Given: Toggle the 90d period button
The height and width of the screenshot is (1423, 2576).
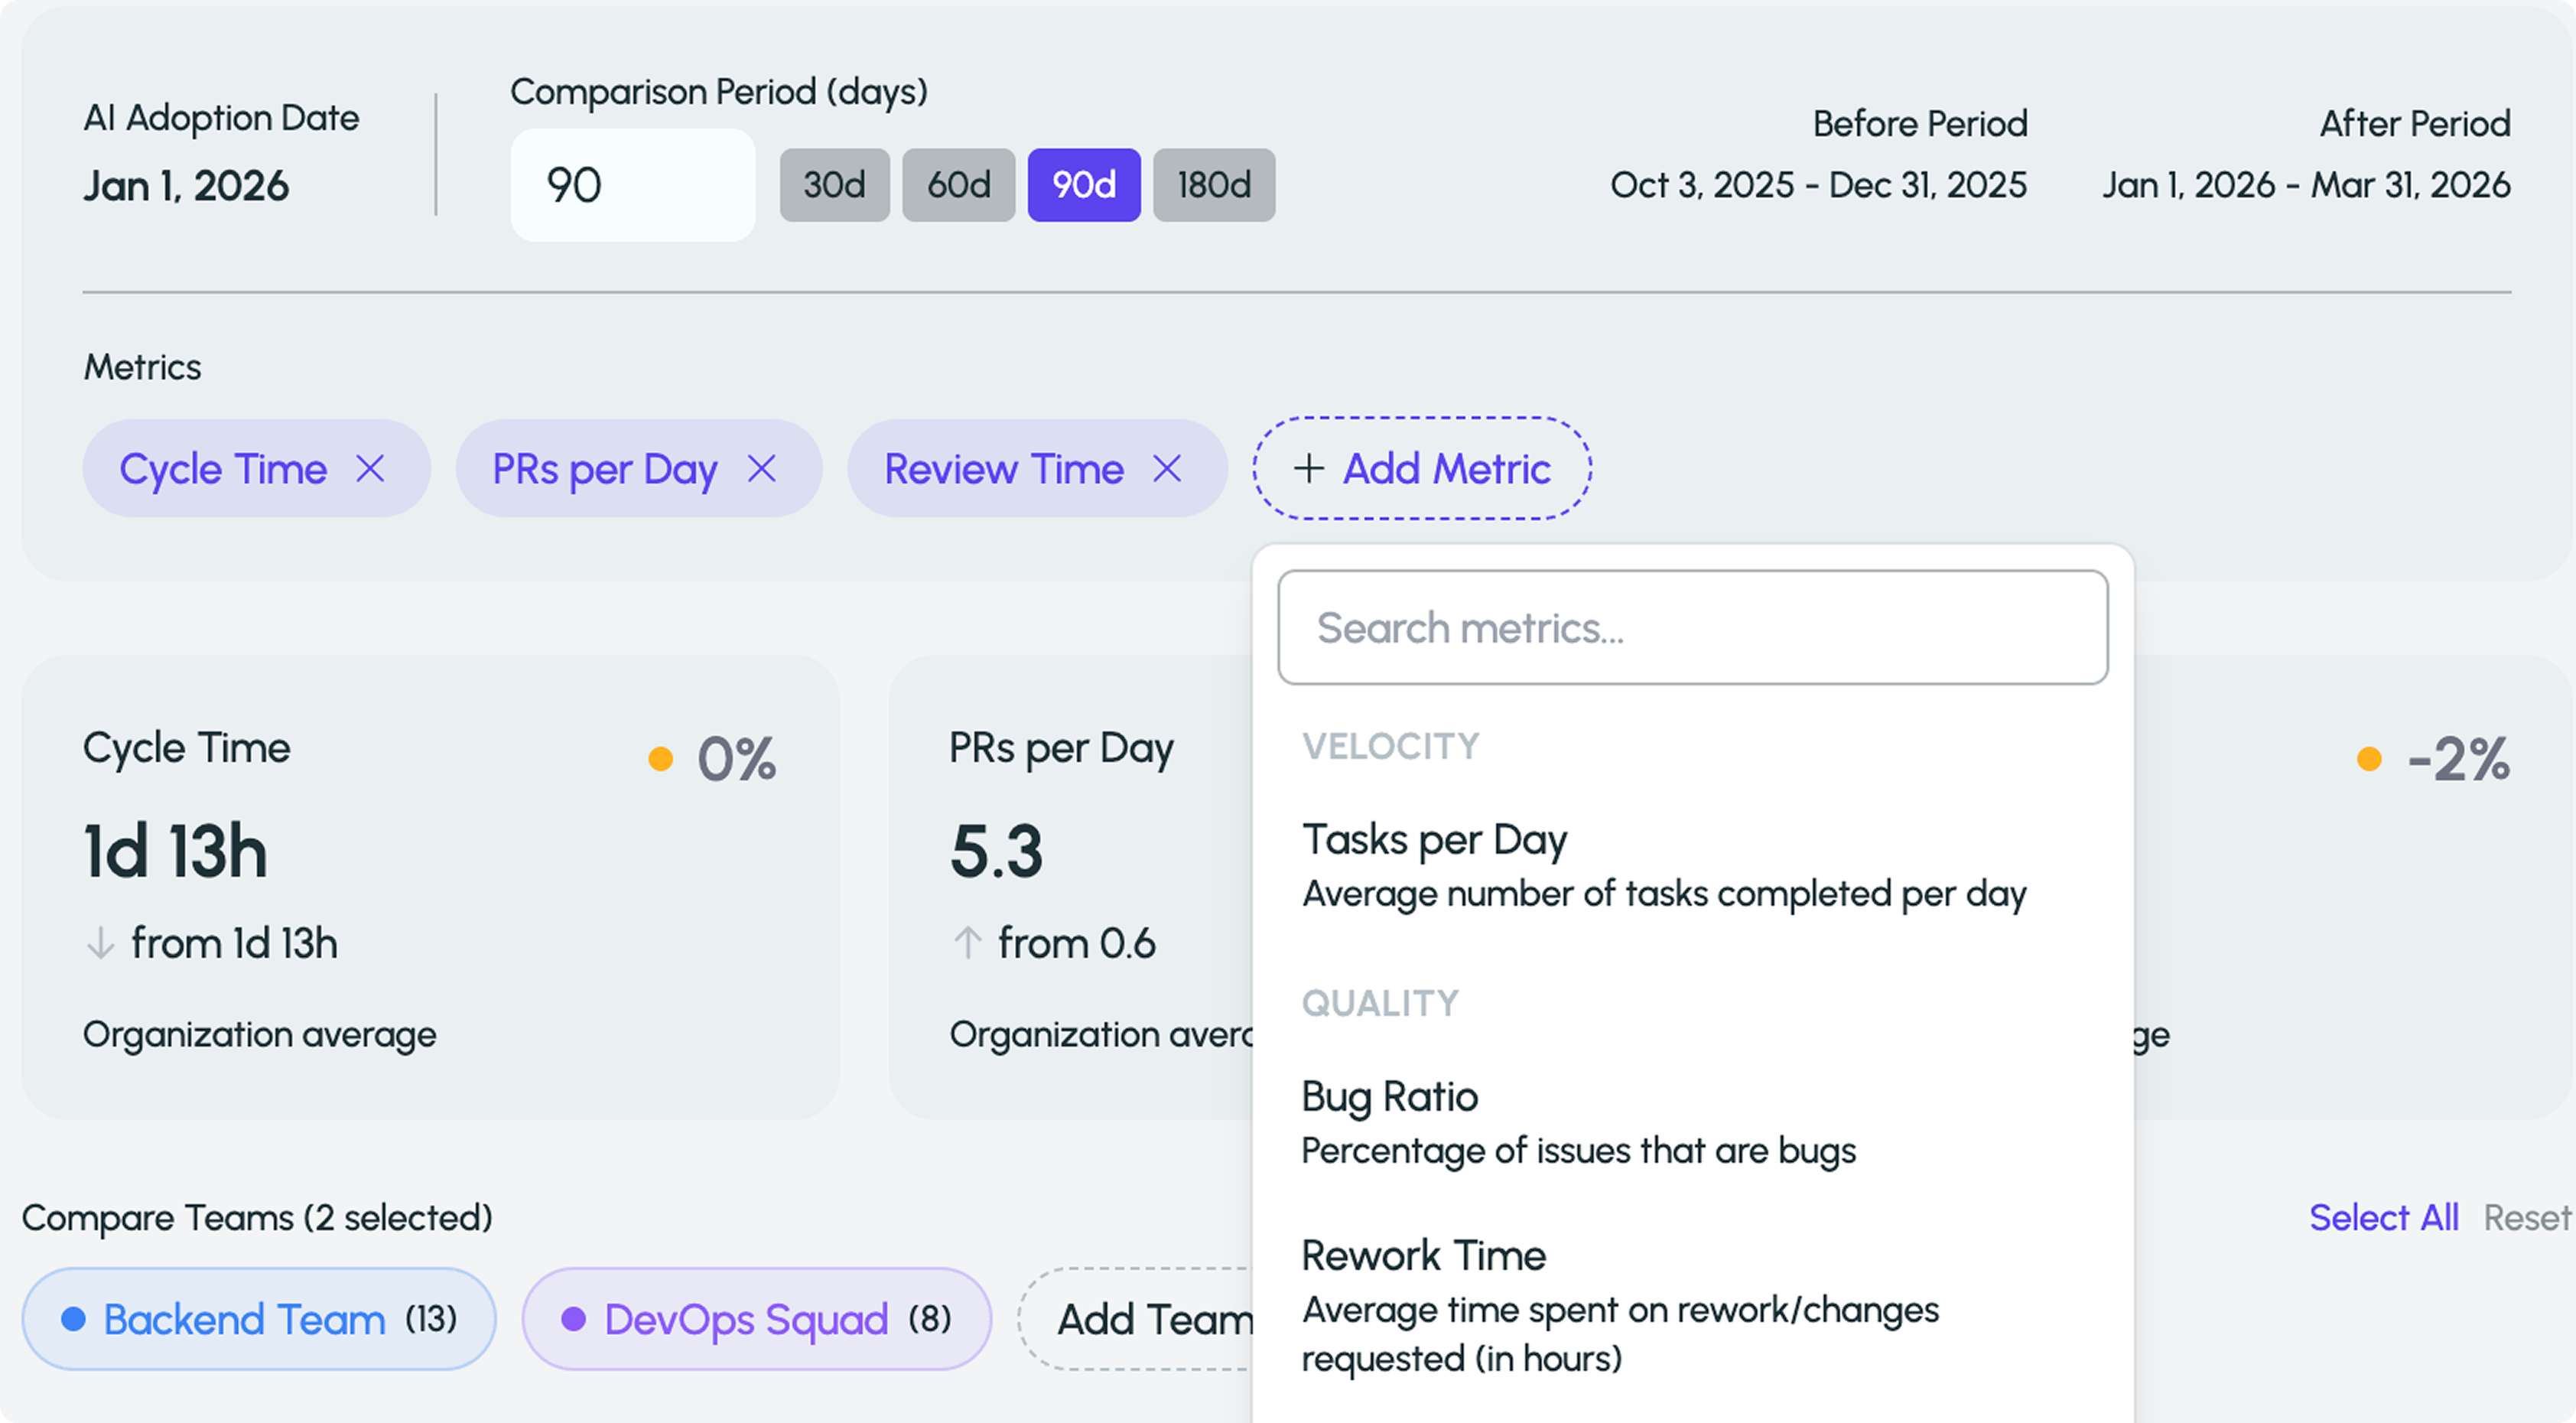Looking at the screenshot, I should pos(1084,185).
